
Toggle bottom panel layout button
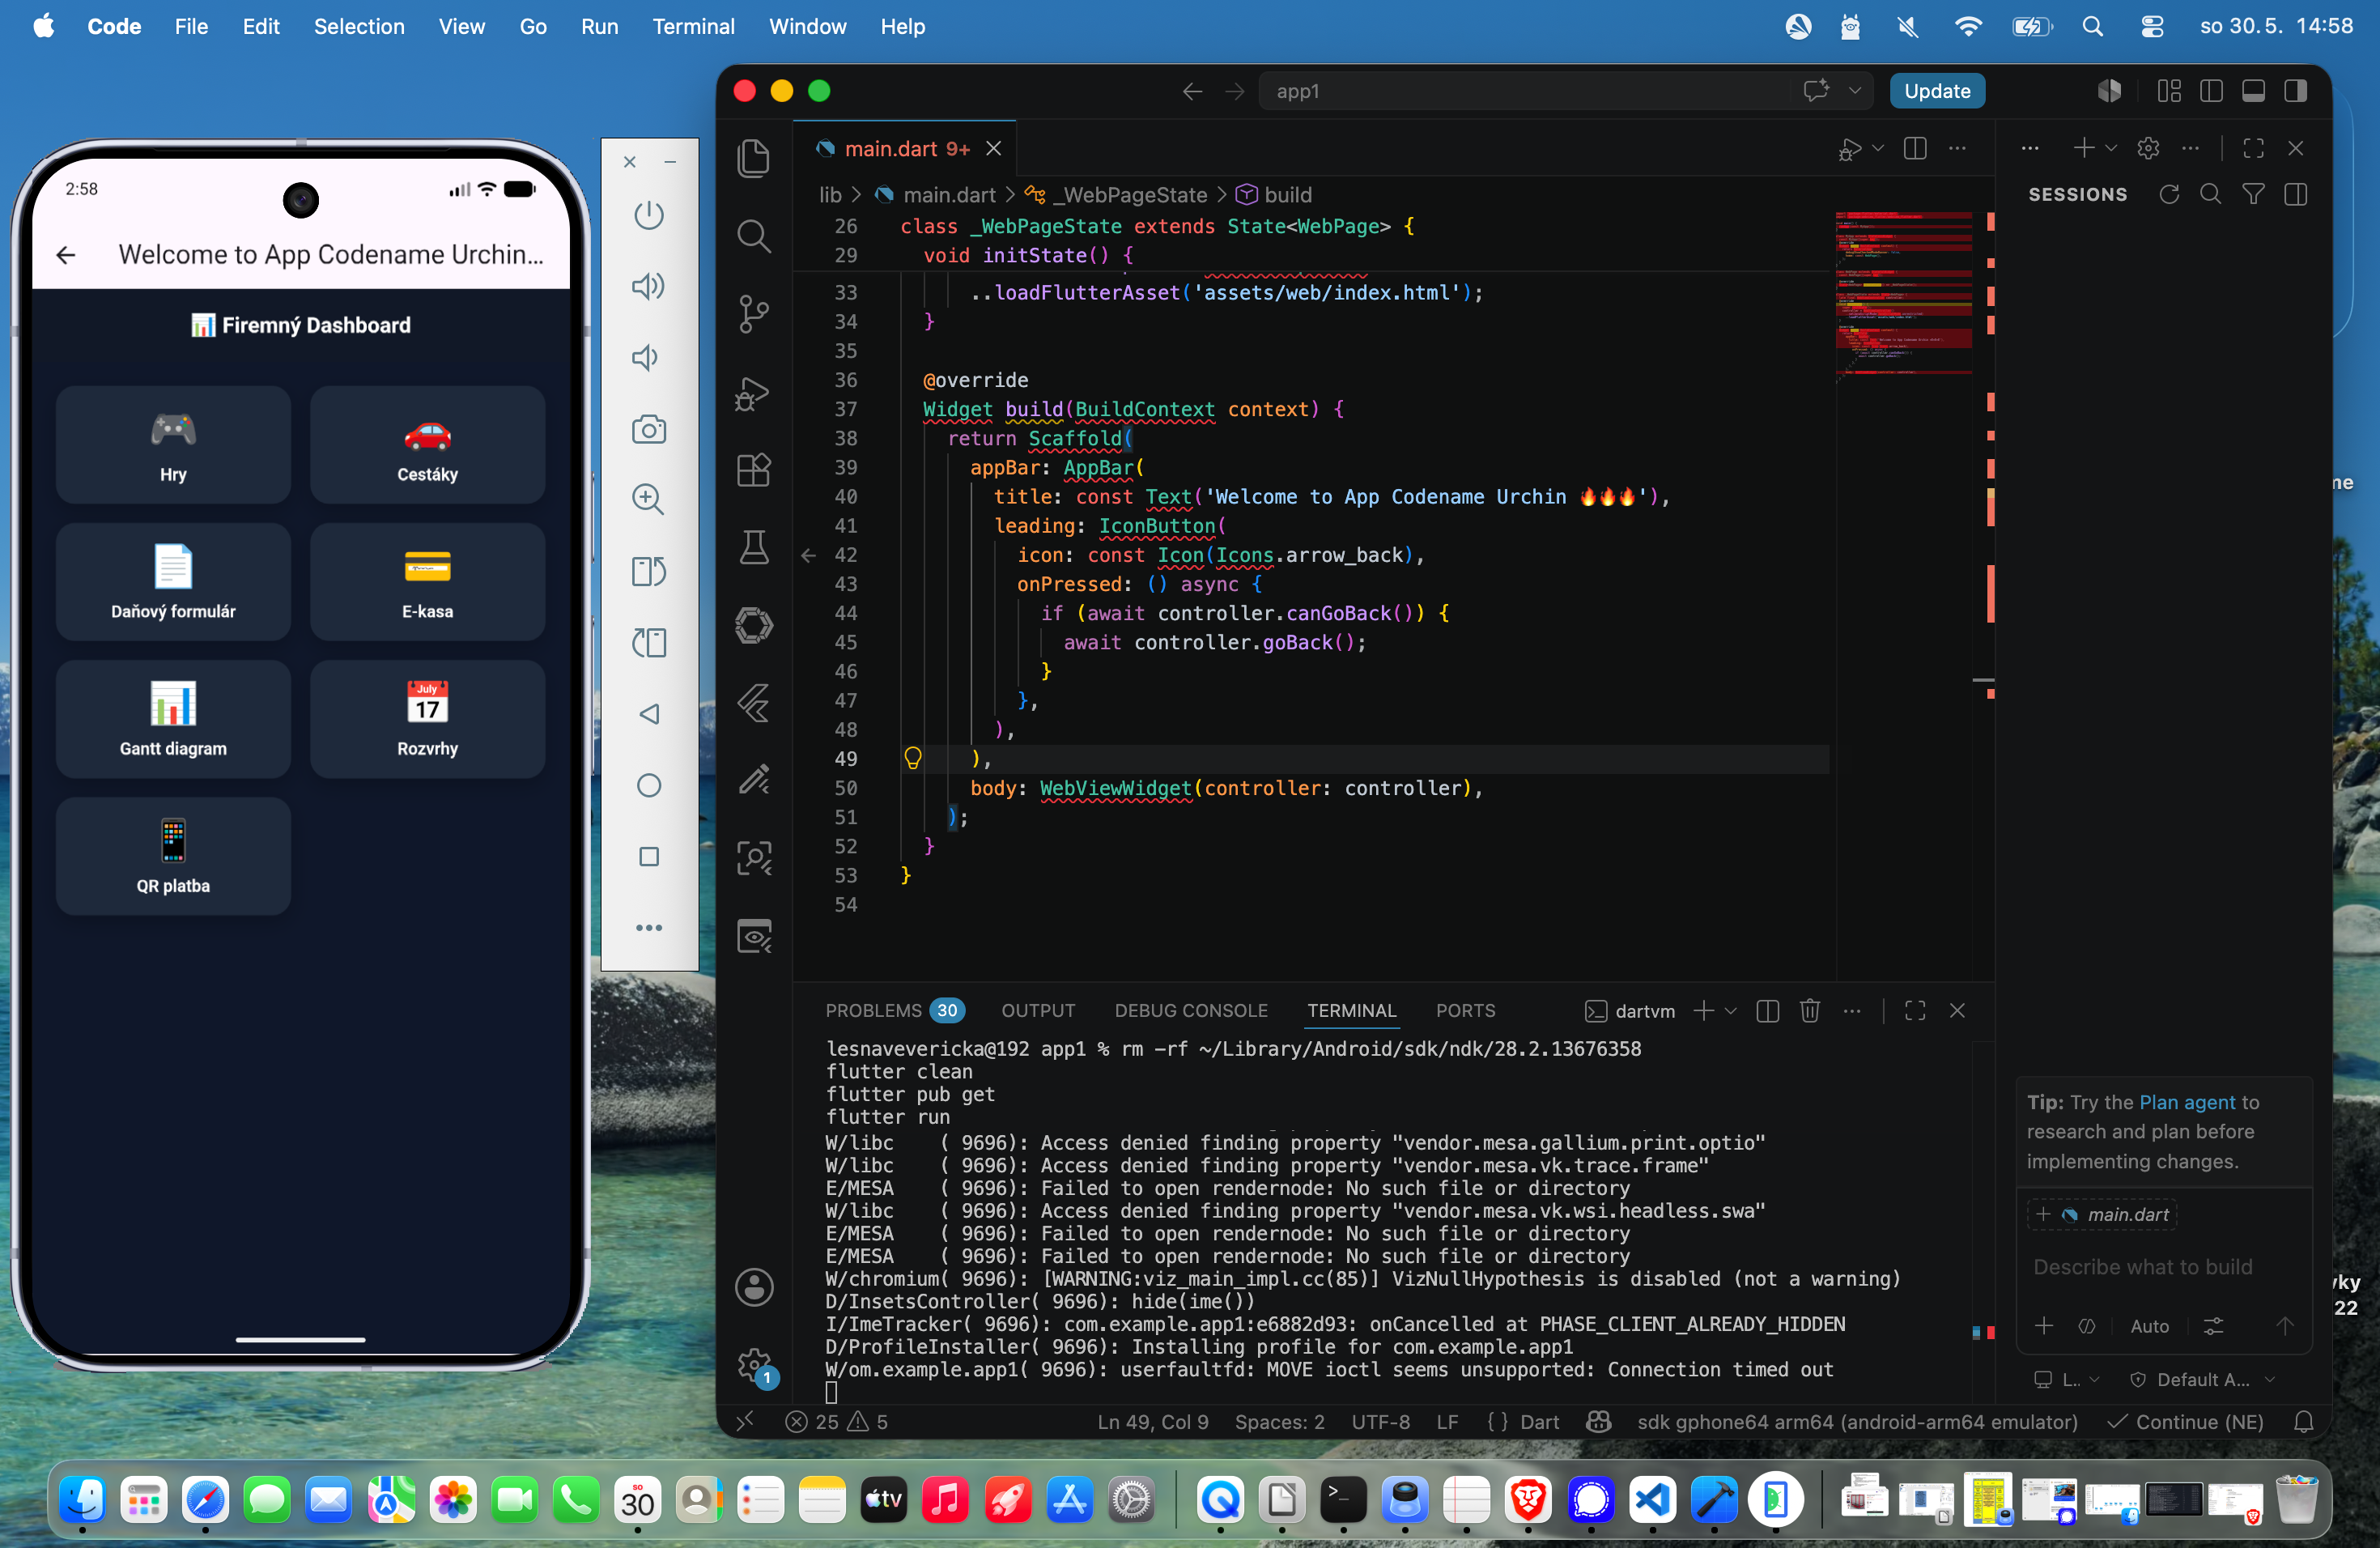pyautogui.click(x=2253, y=91)
